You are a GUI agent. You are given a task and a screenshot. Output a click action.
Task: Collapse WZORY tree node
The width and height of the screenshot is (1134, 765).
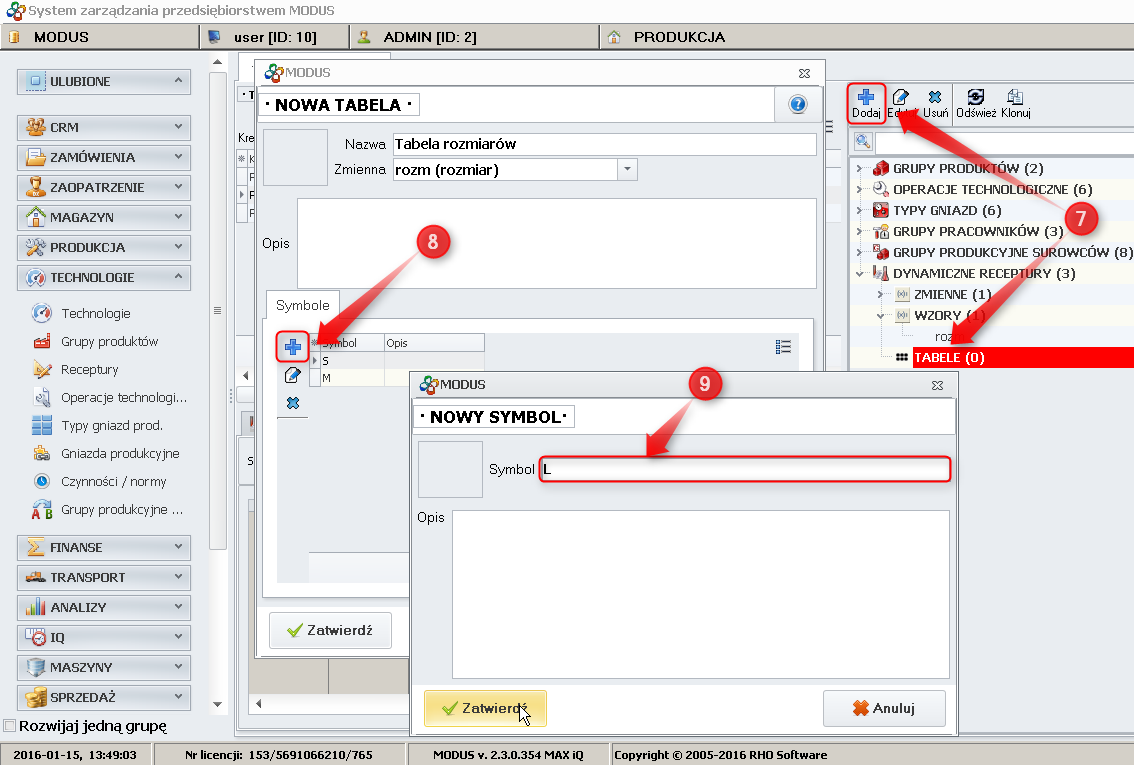(x=880, y=316)
